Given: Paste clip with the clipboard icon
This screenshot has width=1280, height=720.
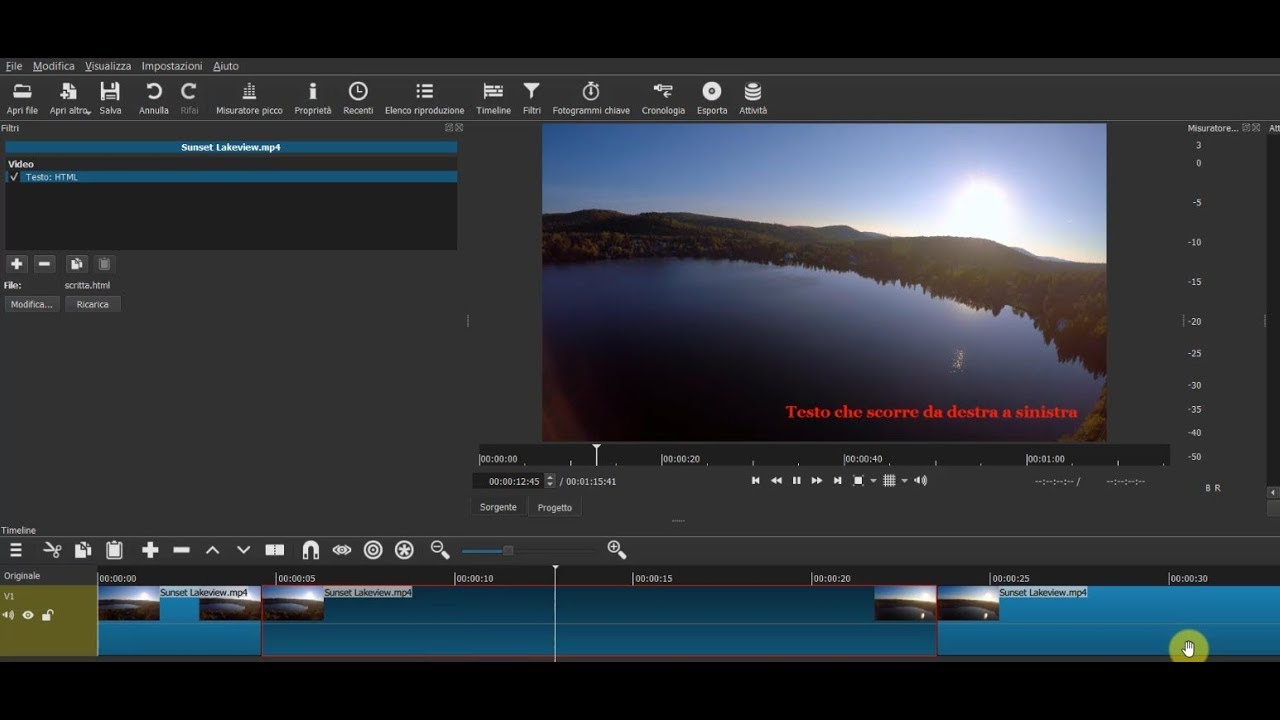Looking at the screenshot, I should [114, 550].
